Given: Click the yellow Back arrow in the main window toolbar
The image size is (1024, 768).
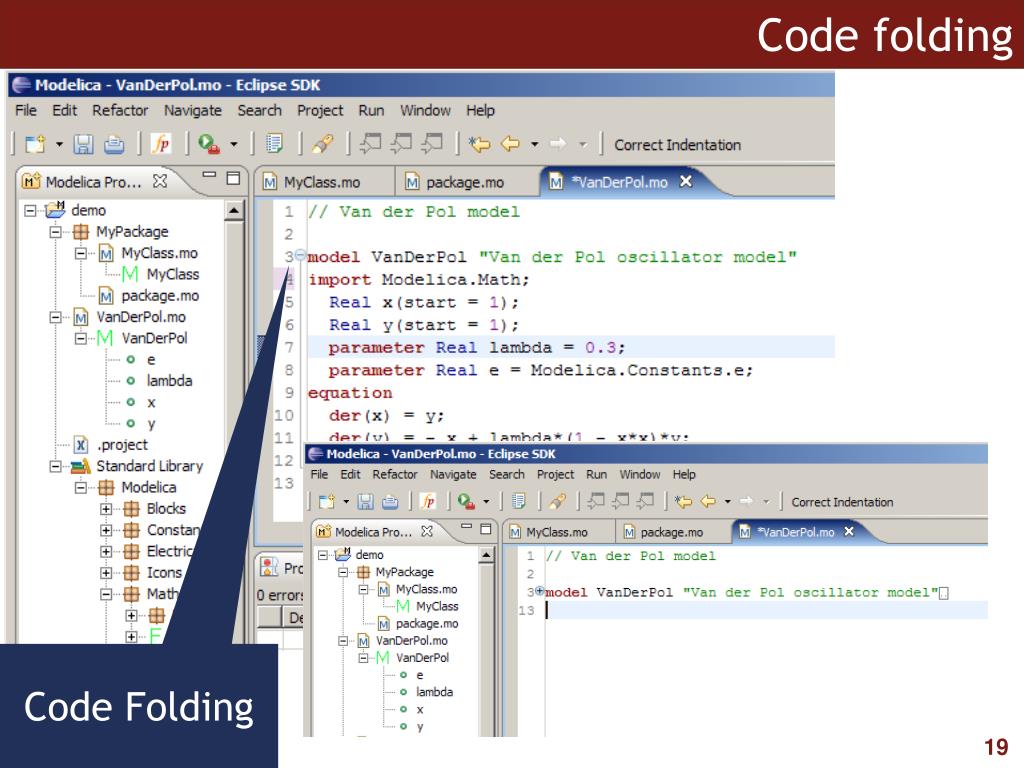Looking at the screenshot, I should pyautogui.click(x=510, y=144).
